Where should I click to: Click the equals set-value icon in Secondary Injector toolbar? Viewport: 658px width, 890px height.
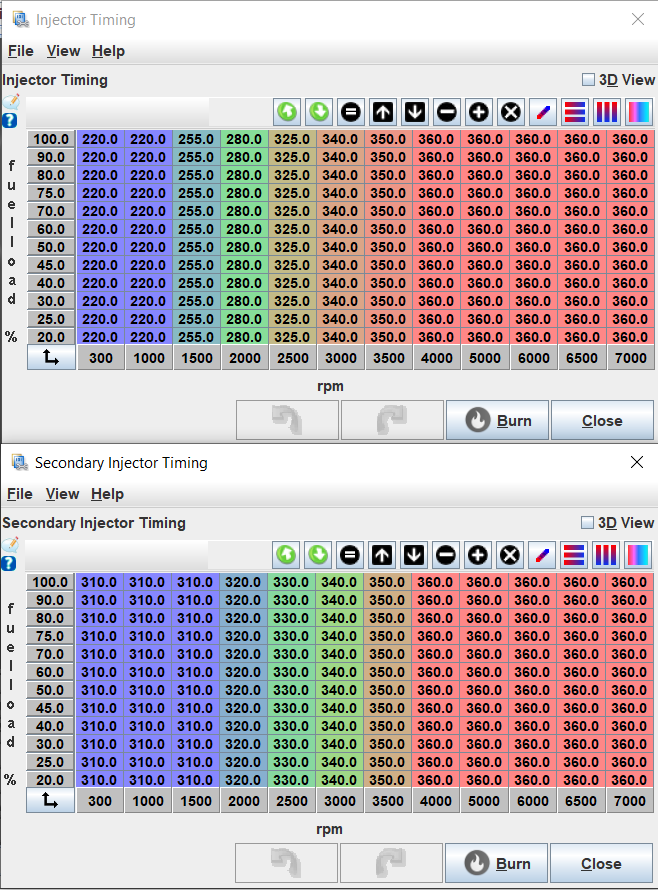(x=350, y=554)
